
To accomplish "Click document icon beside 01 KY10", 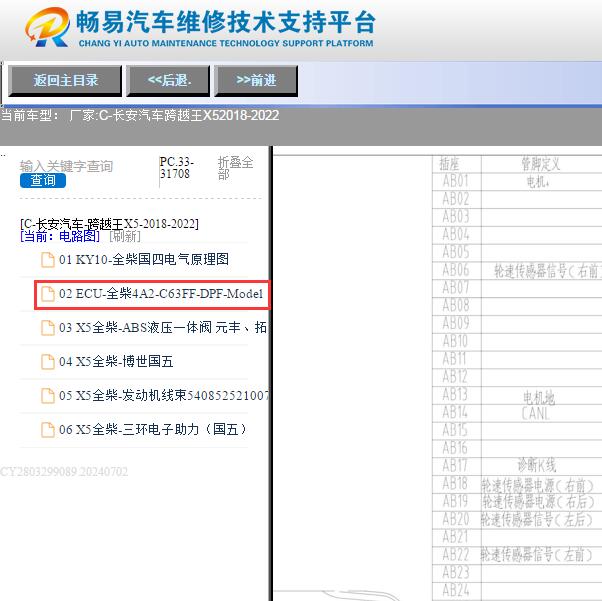I will tap(48, 259).
